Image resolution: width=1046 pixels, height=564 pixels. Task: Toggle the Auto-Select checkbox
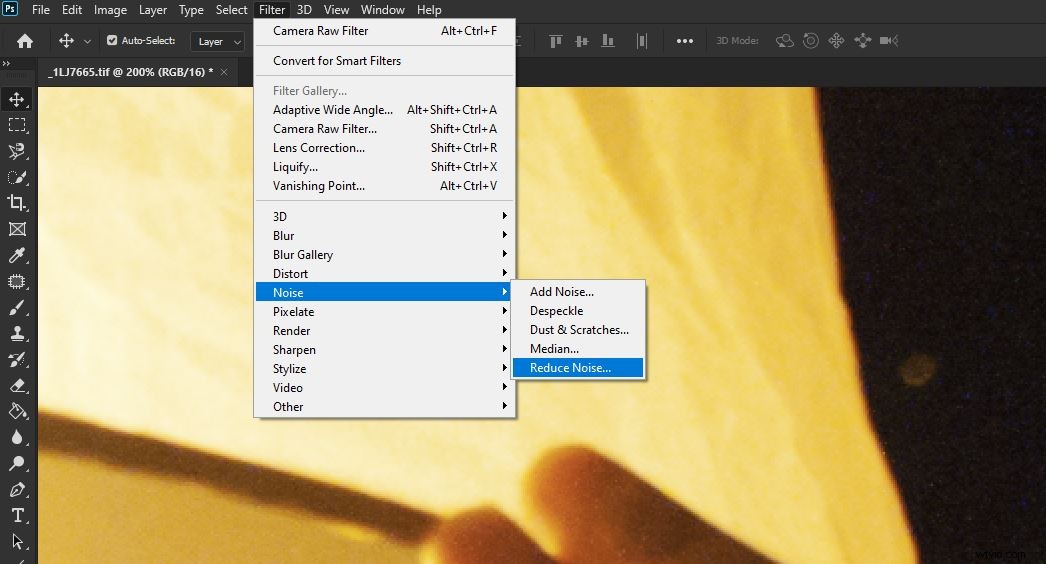[x=112, y=41]
